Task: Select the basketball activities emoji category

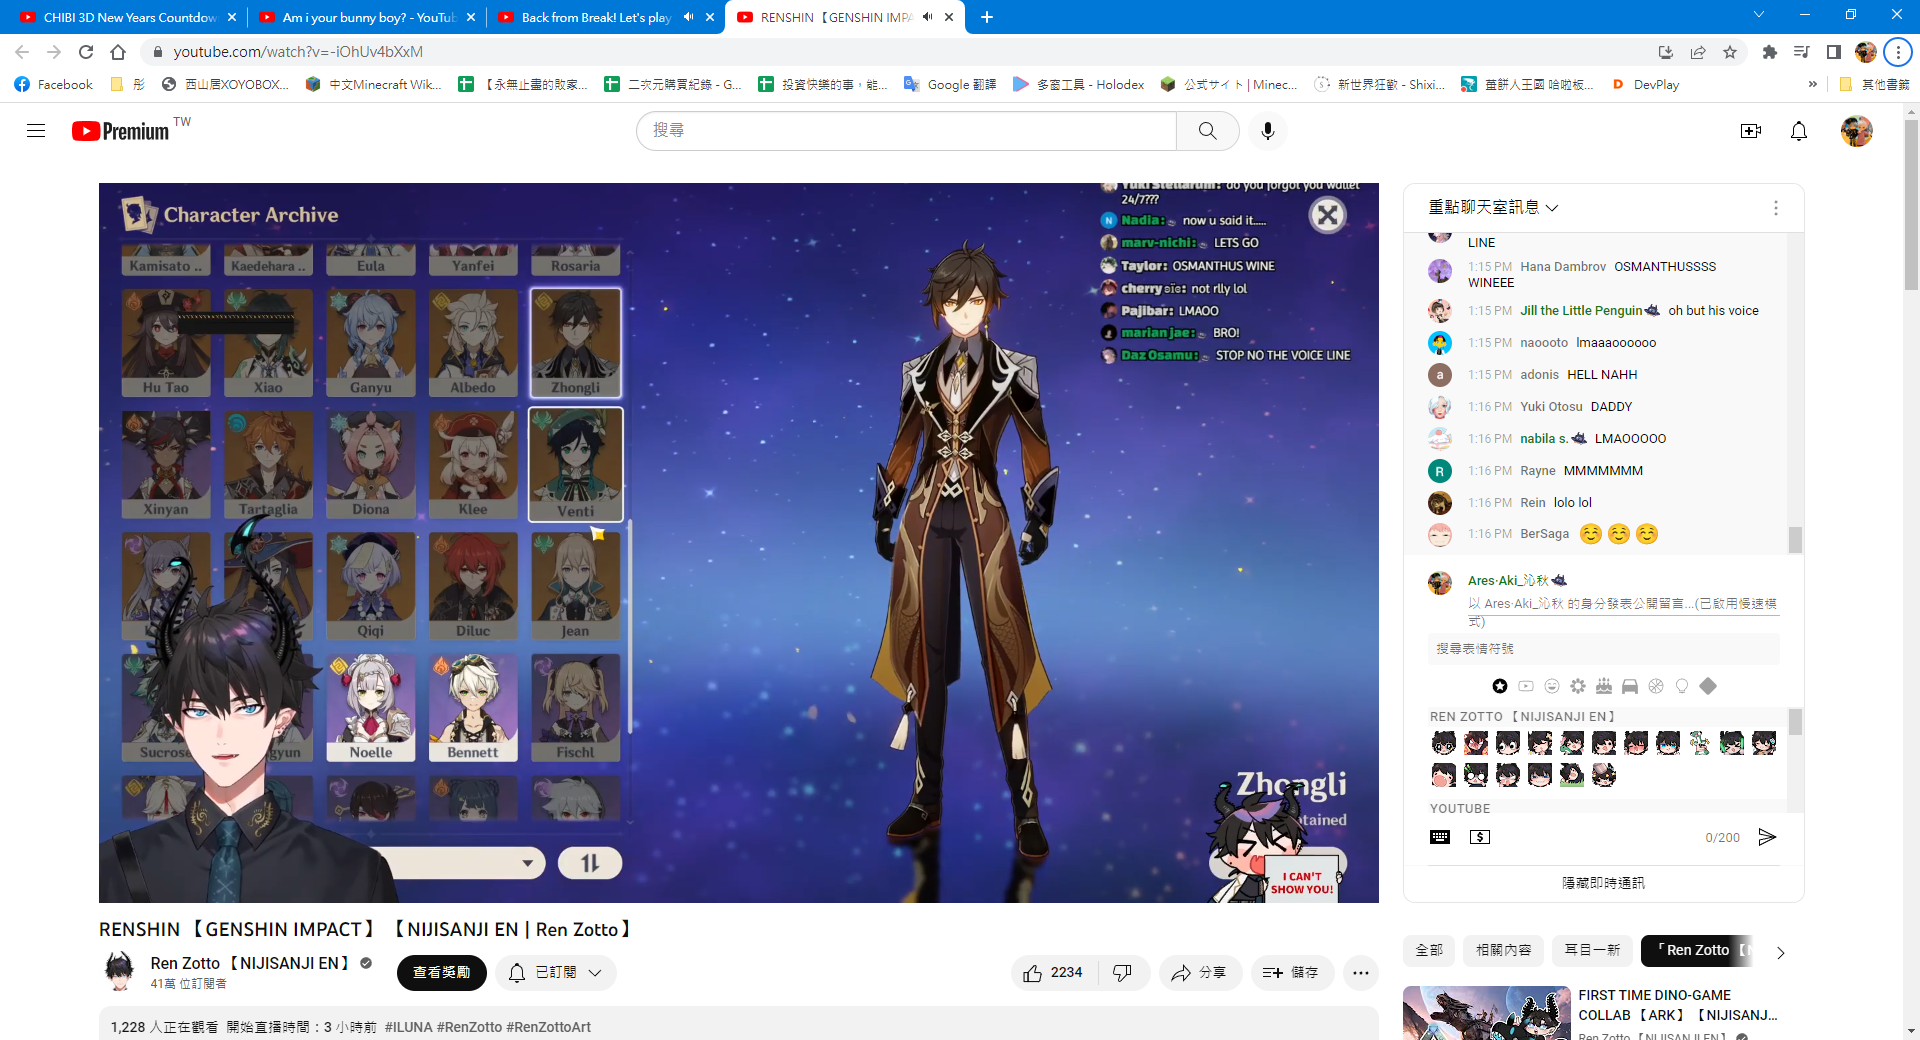Action: 1656,686
